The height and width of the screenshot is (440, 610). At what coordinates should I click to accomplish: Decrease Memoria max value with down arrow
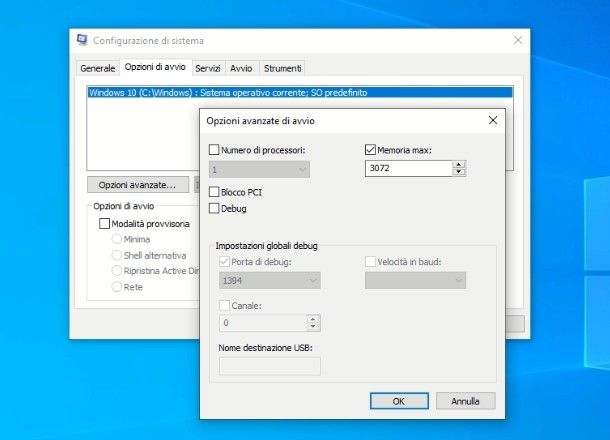click(459, 172)
